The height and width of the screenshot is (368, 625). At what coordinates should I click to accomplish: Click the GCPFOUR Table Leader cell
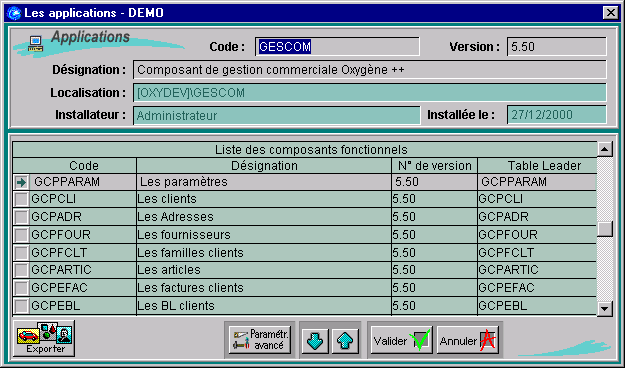click(x=537, y=234)
